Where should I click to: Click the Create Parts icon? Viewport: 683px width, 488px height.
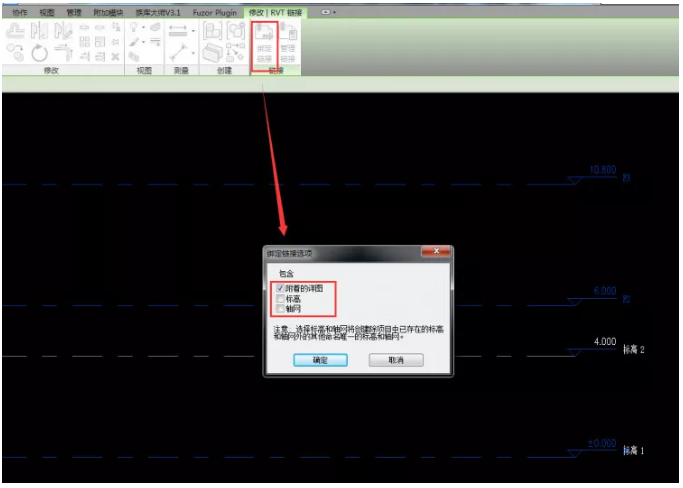click(213, 53)
